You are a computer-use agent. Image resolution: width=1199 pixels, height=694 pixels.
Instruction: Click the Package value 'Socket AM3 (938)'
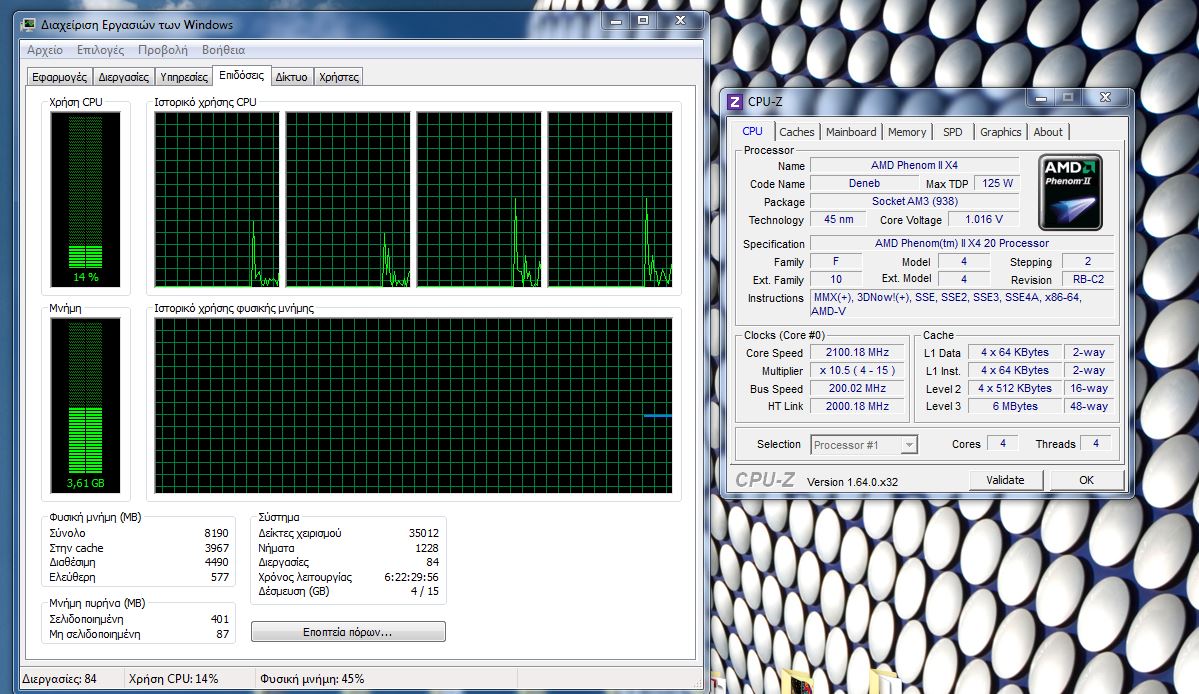tap(914, 202)
